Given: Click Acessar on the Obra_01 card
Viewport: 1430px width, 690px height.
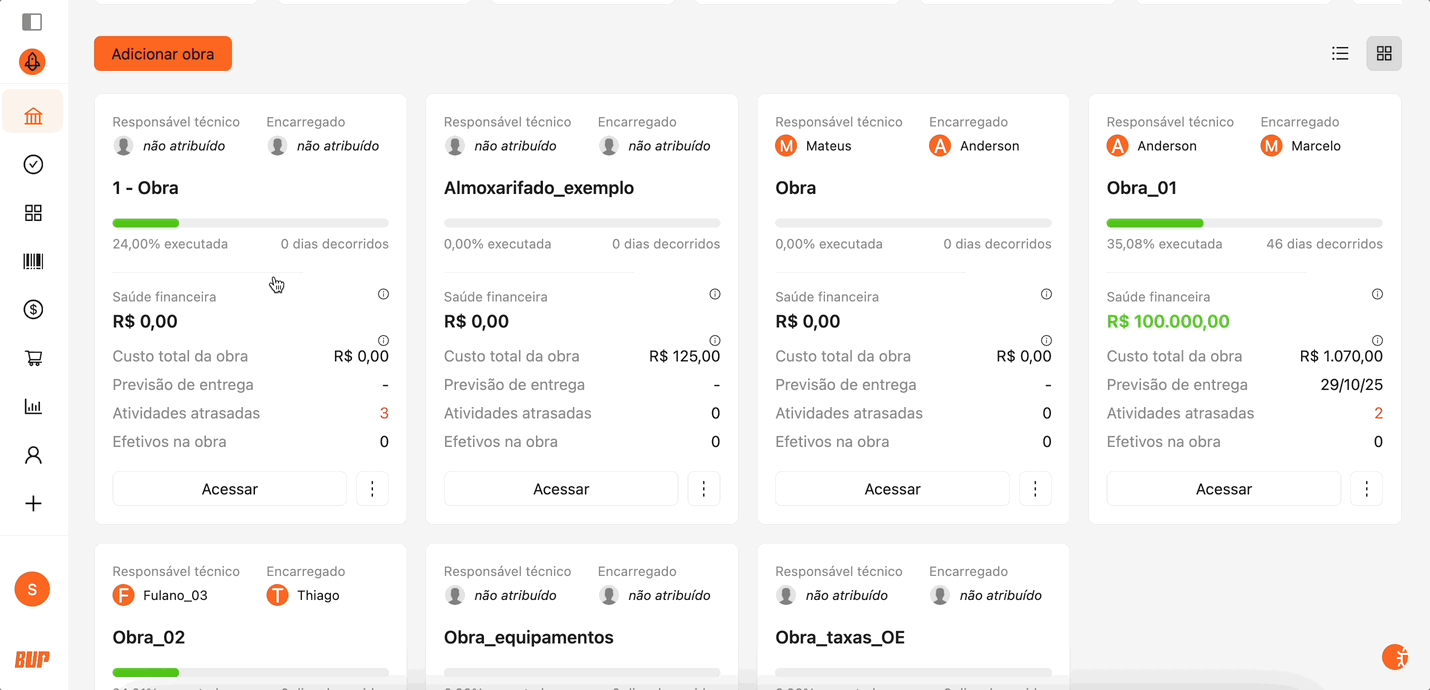Looking at the screenshot, I should click(x=1223, y=489).
